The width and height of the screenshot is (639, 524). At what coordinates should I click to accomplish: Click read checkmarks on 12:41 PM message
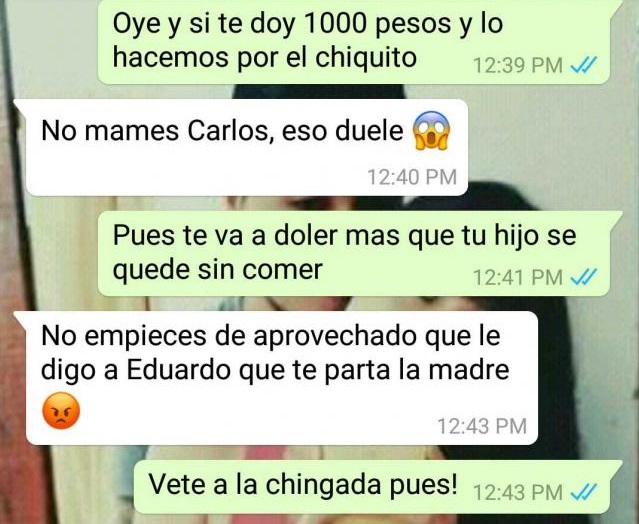point(583,277)
